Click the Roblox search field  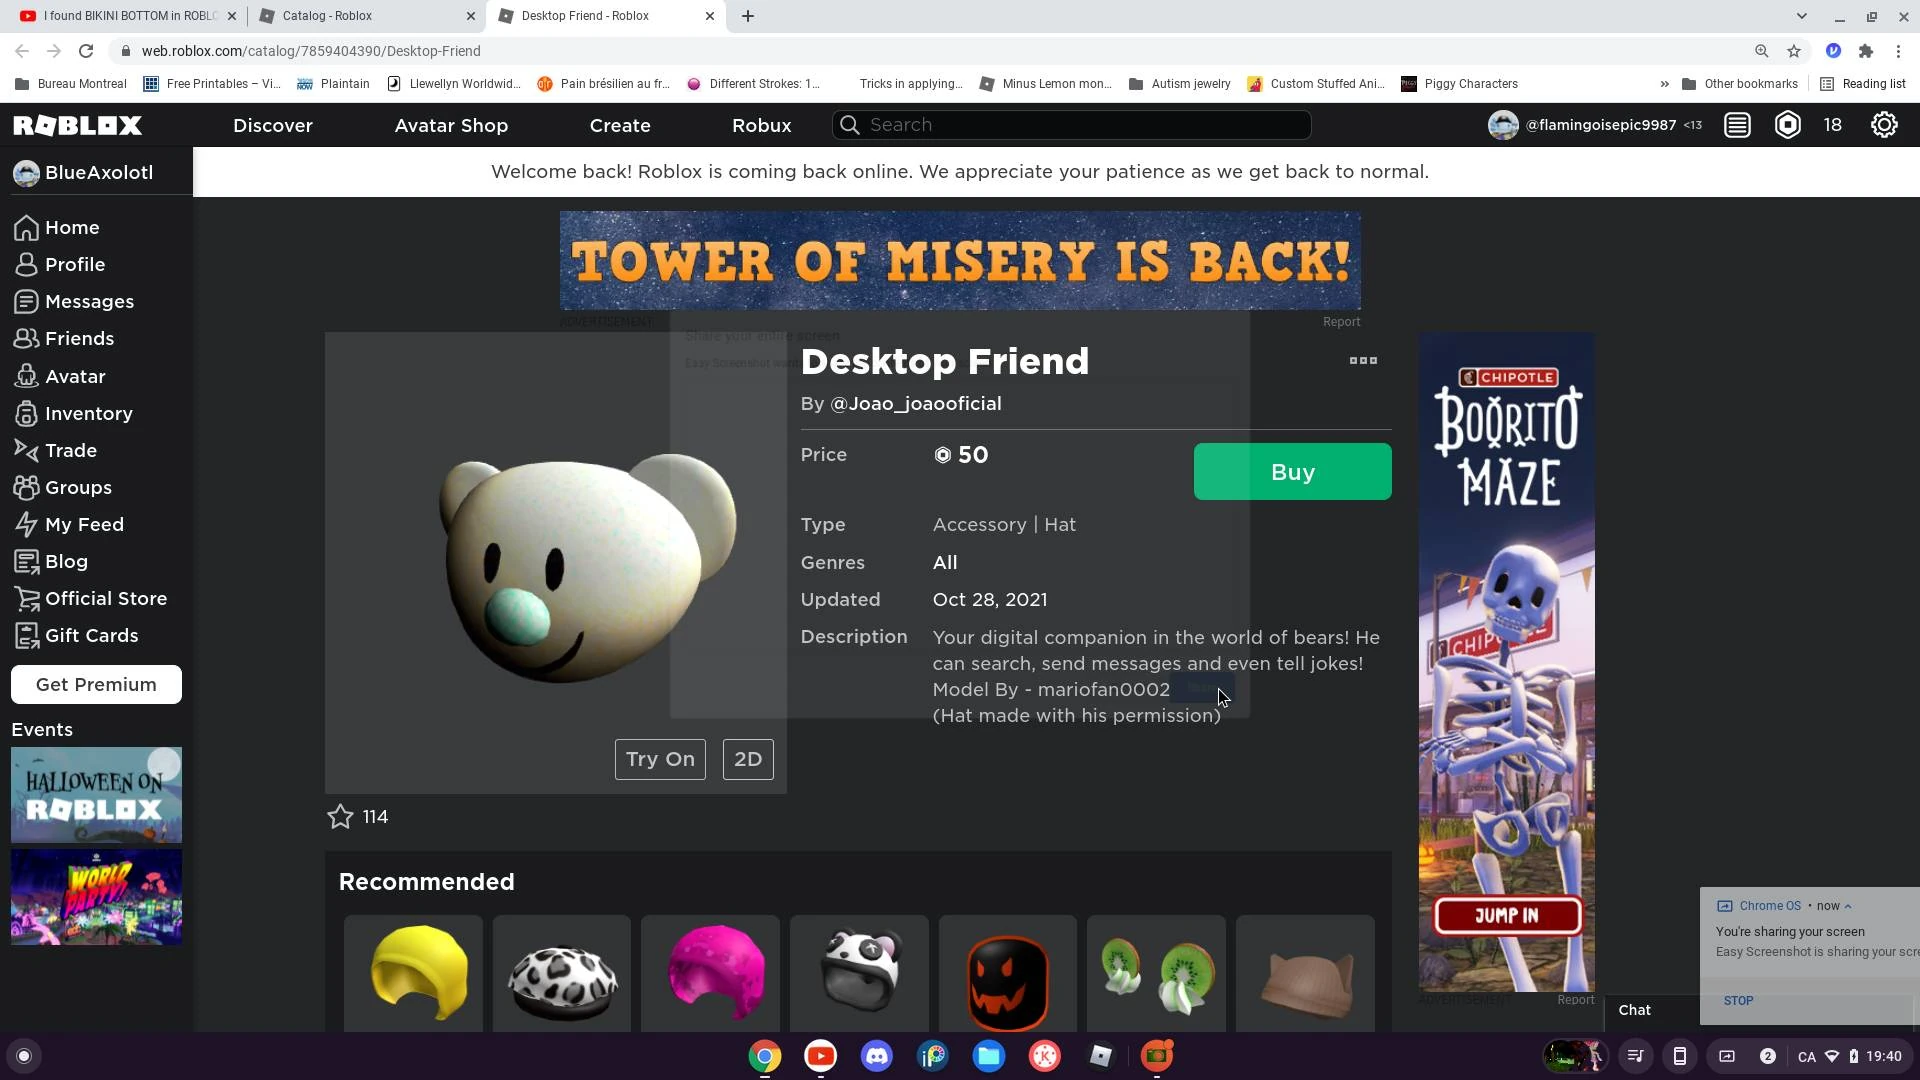[x=1072, y=125]
